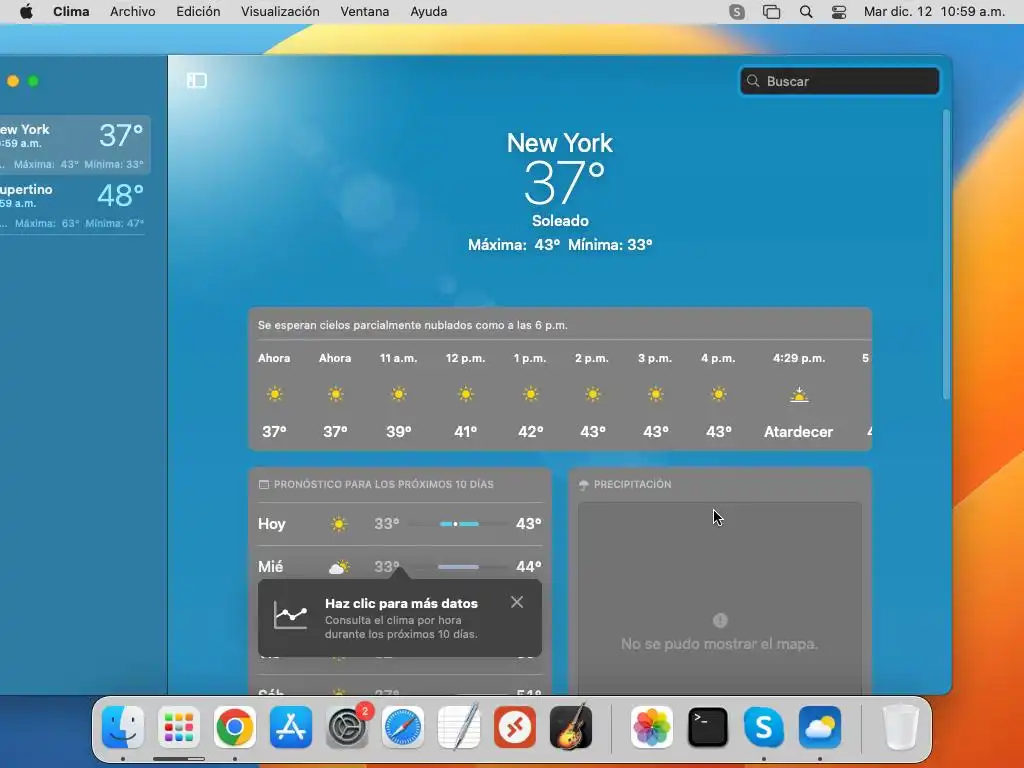Open the Ayuda menu
1024x768 pixels.
428,12
